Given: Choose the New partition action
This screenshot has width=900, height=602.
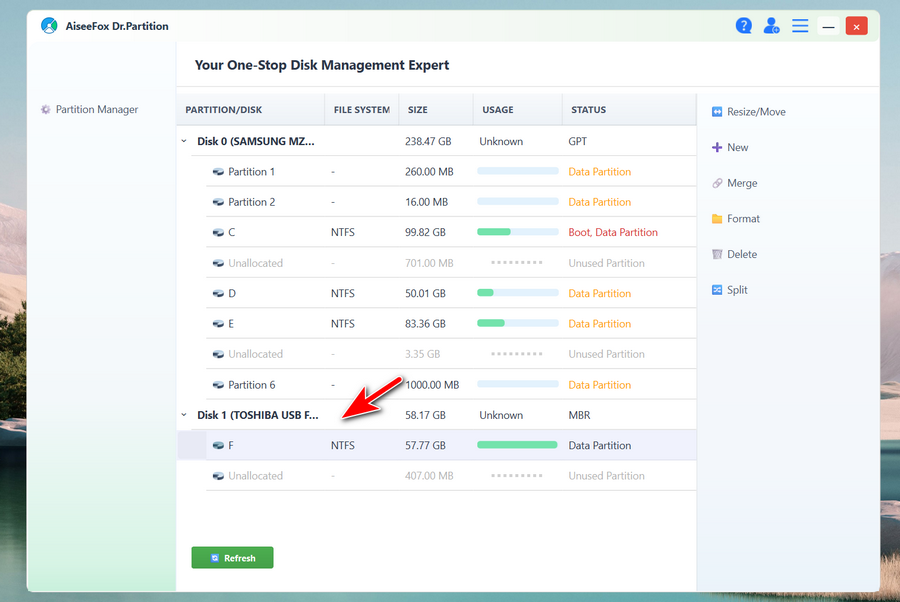Looking at the screenshot, I should click(730, 147).
